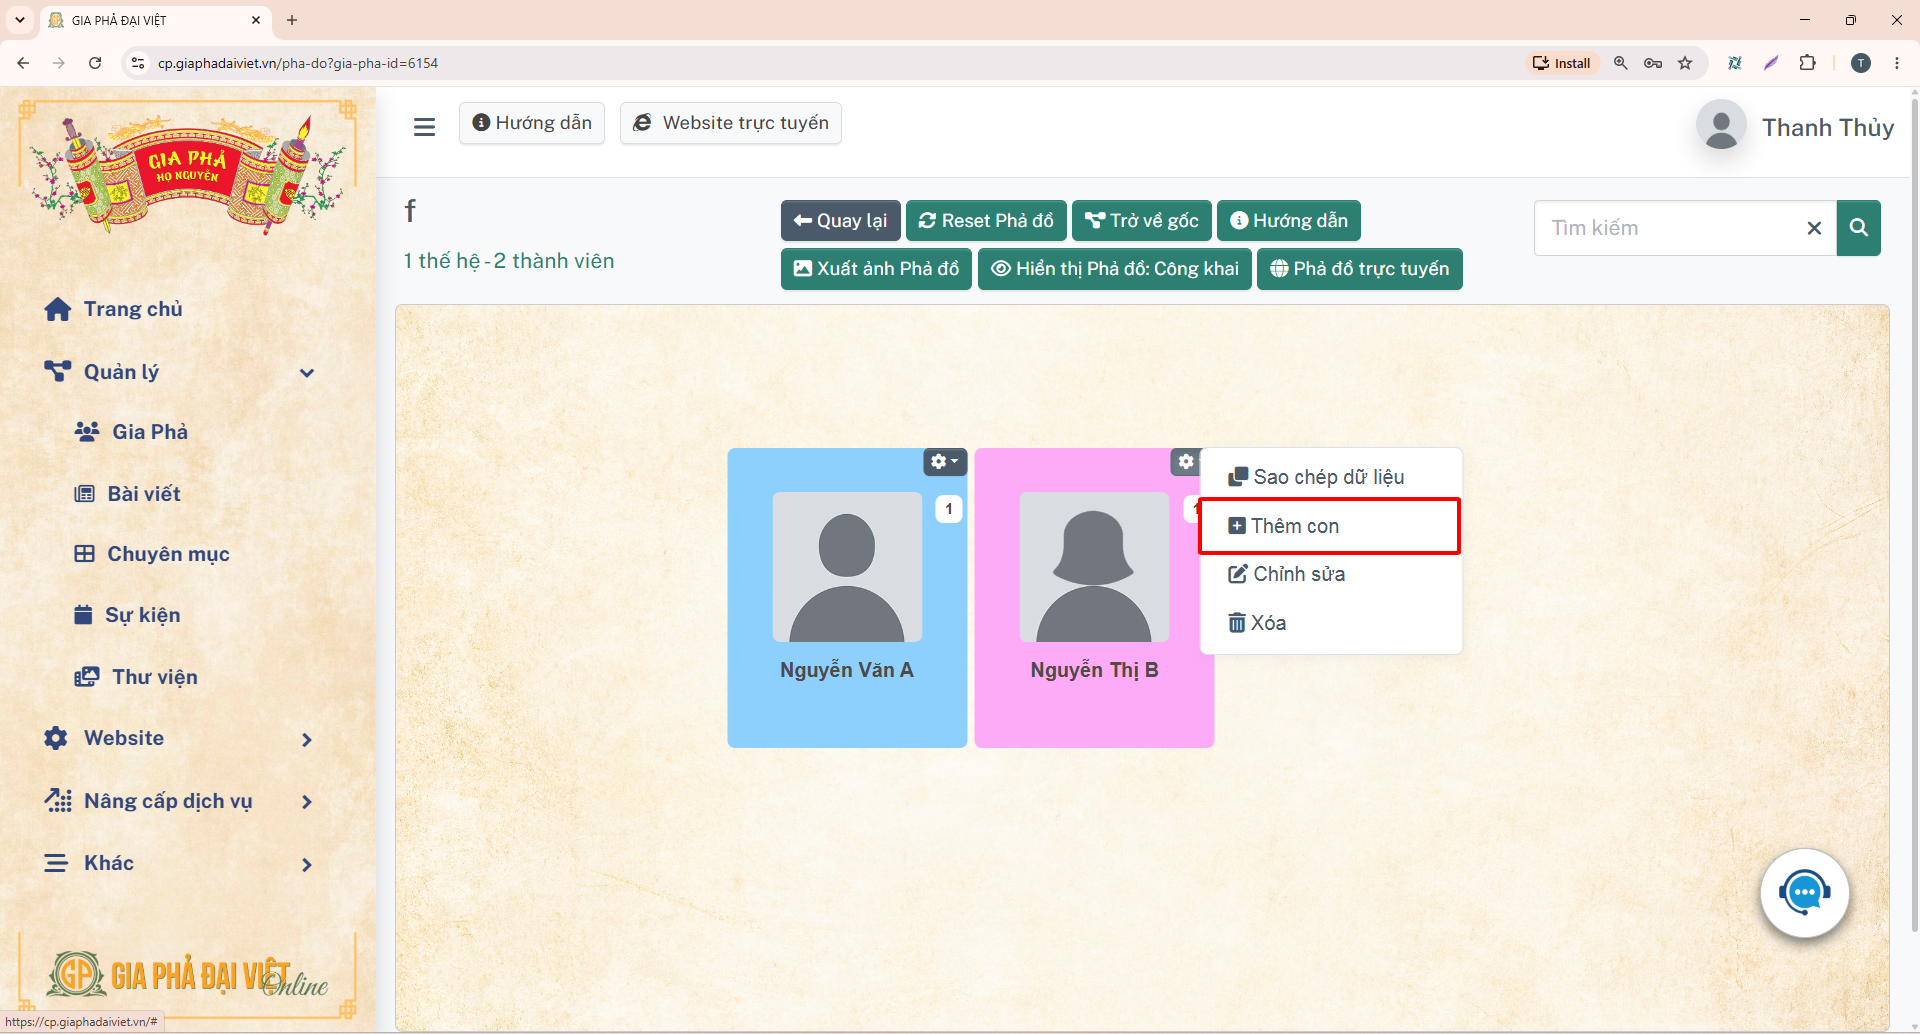1920x1034 pixels.
Task: Click green Hướng dẫn toolbar button
Action: pos(1289,221)
